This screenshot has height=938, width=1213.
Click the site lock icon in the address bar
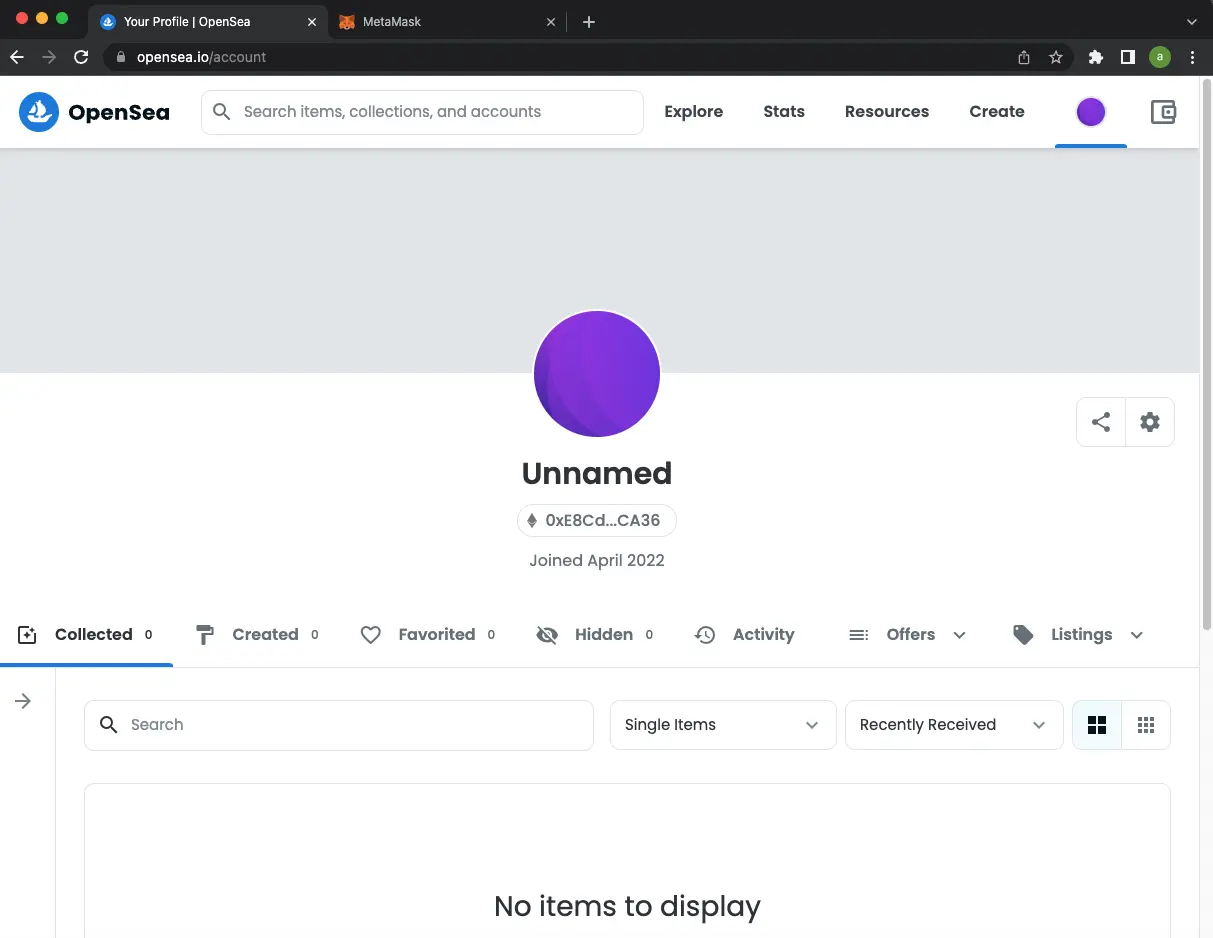click(x=121, y=57)
